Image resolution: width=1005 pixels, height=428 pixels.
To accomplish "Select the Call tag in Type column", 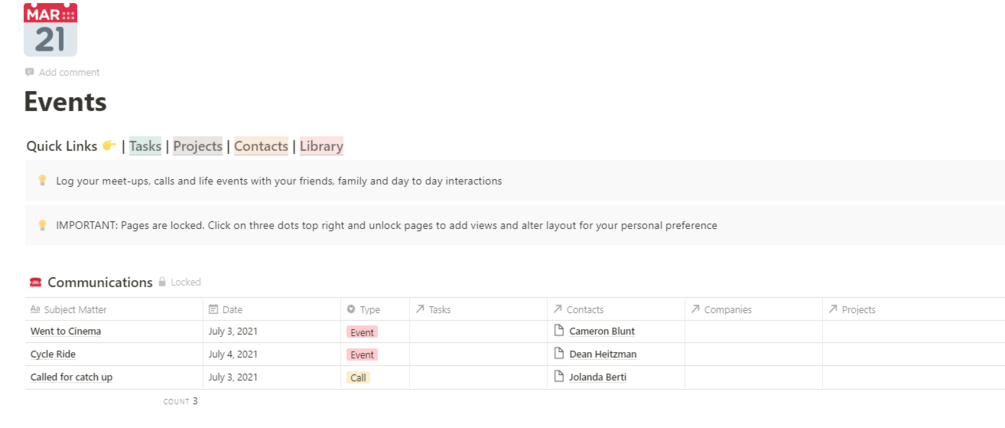I will (x=358, y=378).
